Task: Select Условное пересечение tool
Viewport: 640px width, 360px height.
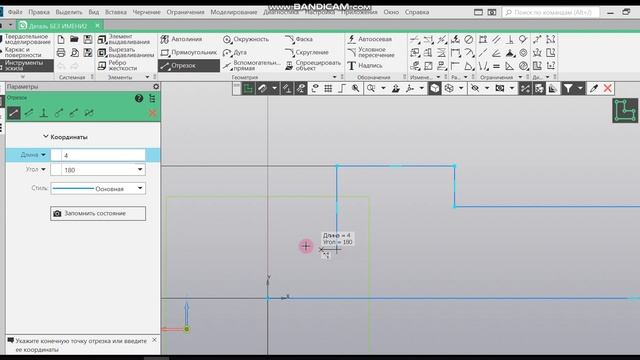Action: point(371,52)
